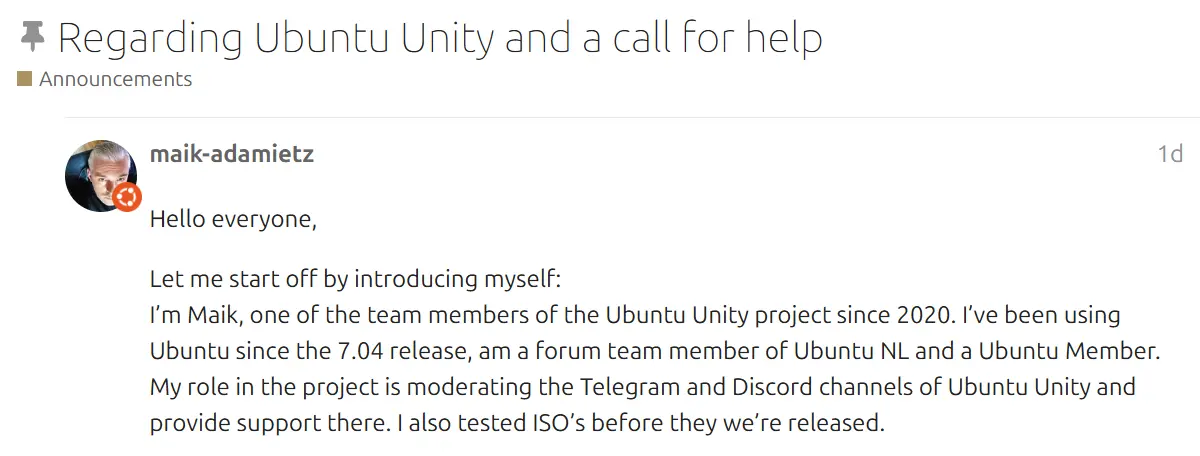Screen dimensions: 1200x456
Task: Click the Announcements category color square
Action: coord(25,79)
